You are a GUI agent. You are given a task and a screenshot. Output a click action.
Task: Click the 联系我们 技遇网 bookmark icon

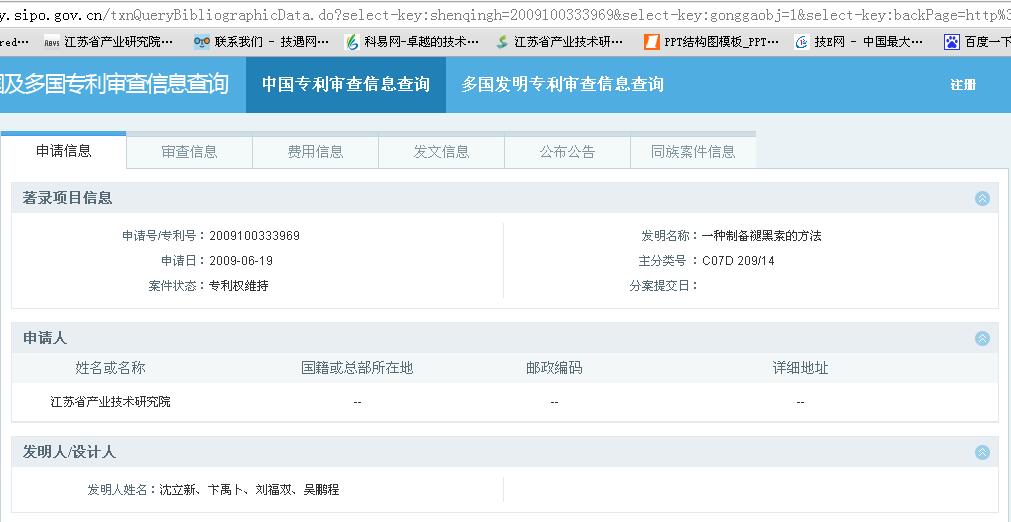coord(201,42)
